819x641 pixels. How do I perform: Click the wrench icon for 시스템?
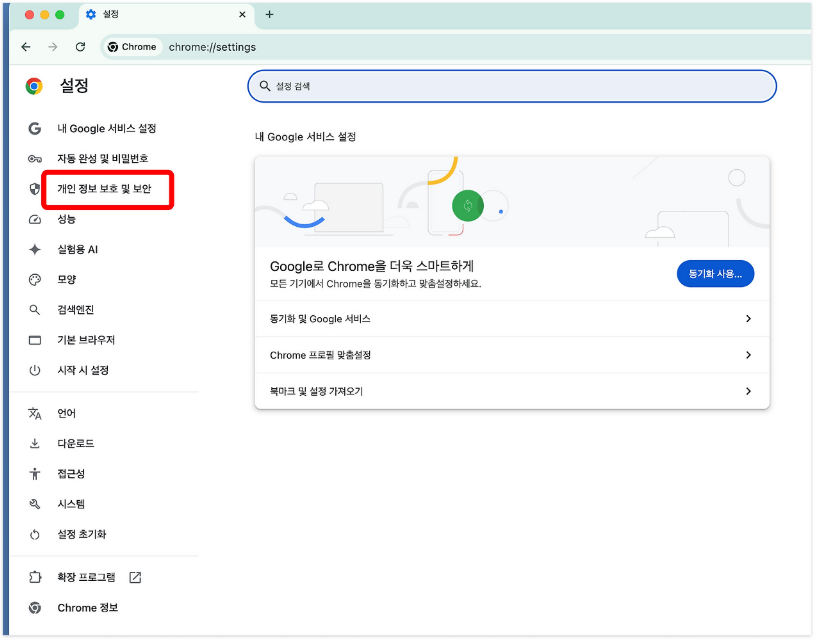[x=34, y=504]
